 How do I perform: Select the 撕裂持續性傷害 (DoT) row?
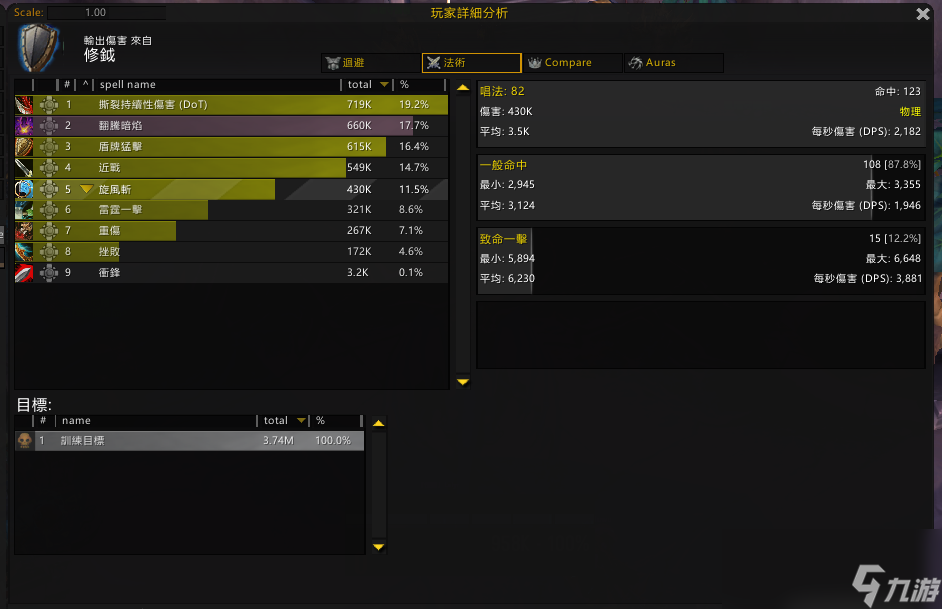(x=231, y=105)
